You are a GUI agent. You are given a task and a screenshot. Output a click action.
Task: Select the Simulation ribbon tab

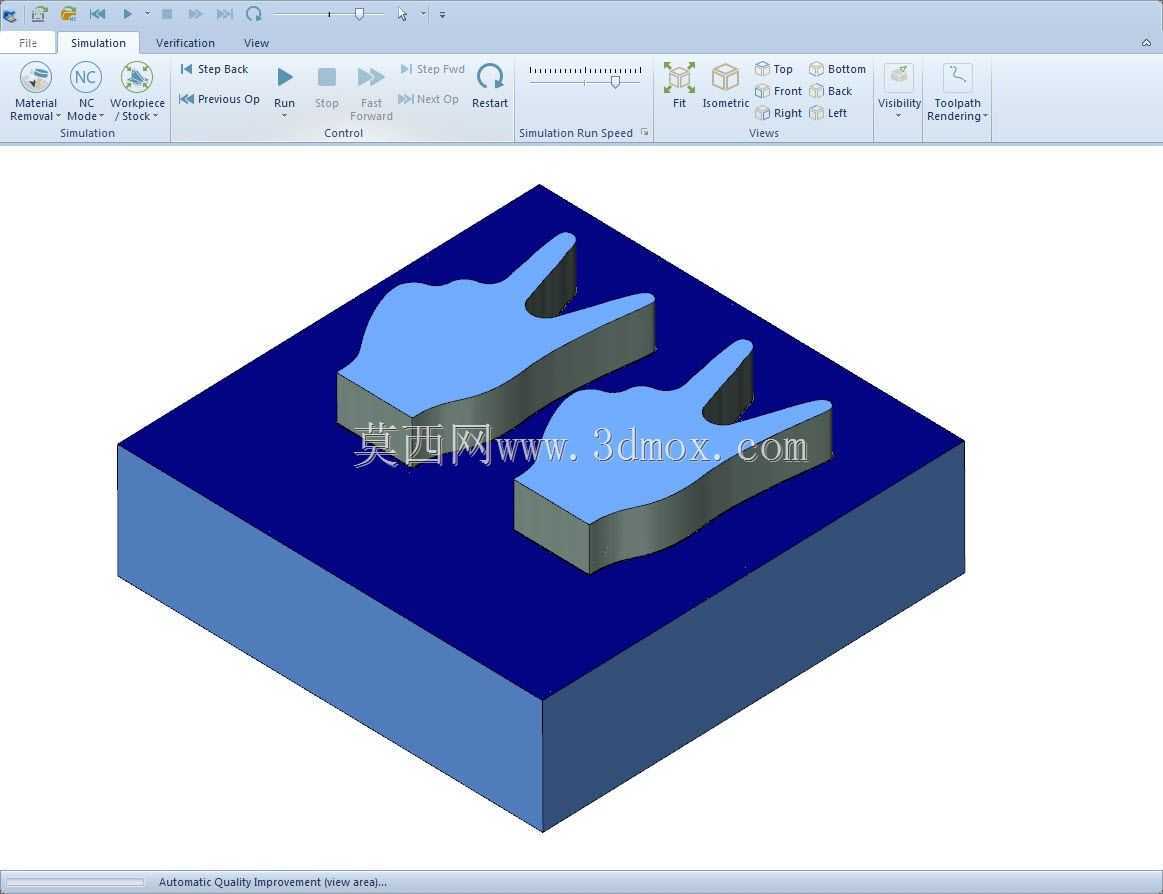point(98,43)
